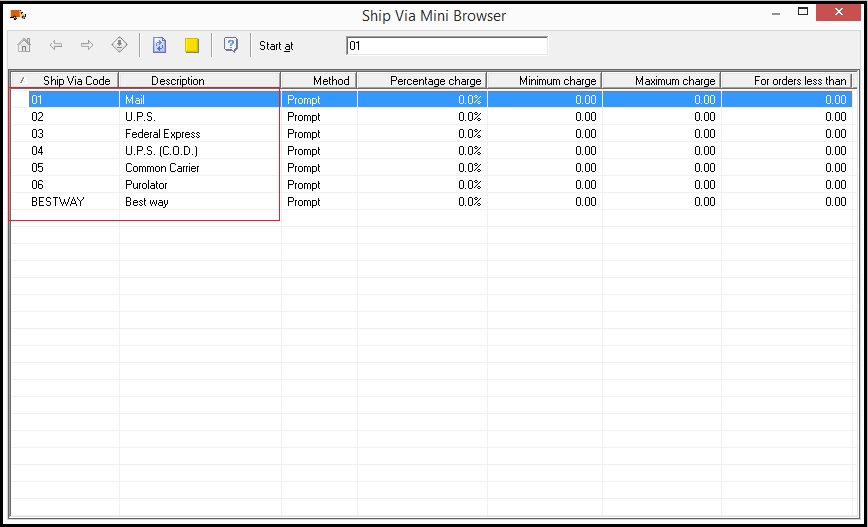Select ship via code 05
The width and height of the screenshot is (868, 527).
click(74, 168)
